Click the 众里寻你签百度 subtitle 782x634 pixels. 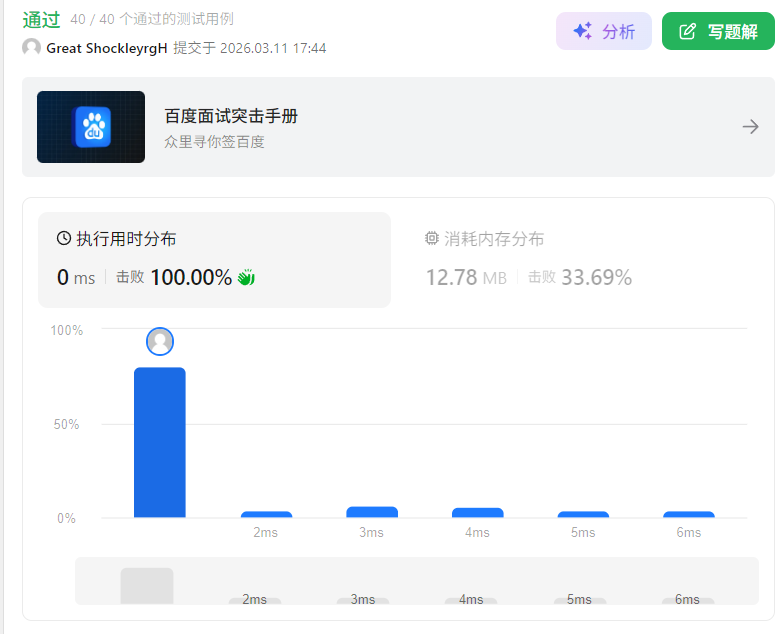click(214, 142)
